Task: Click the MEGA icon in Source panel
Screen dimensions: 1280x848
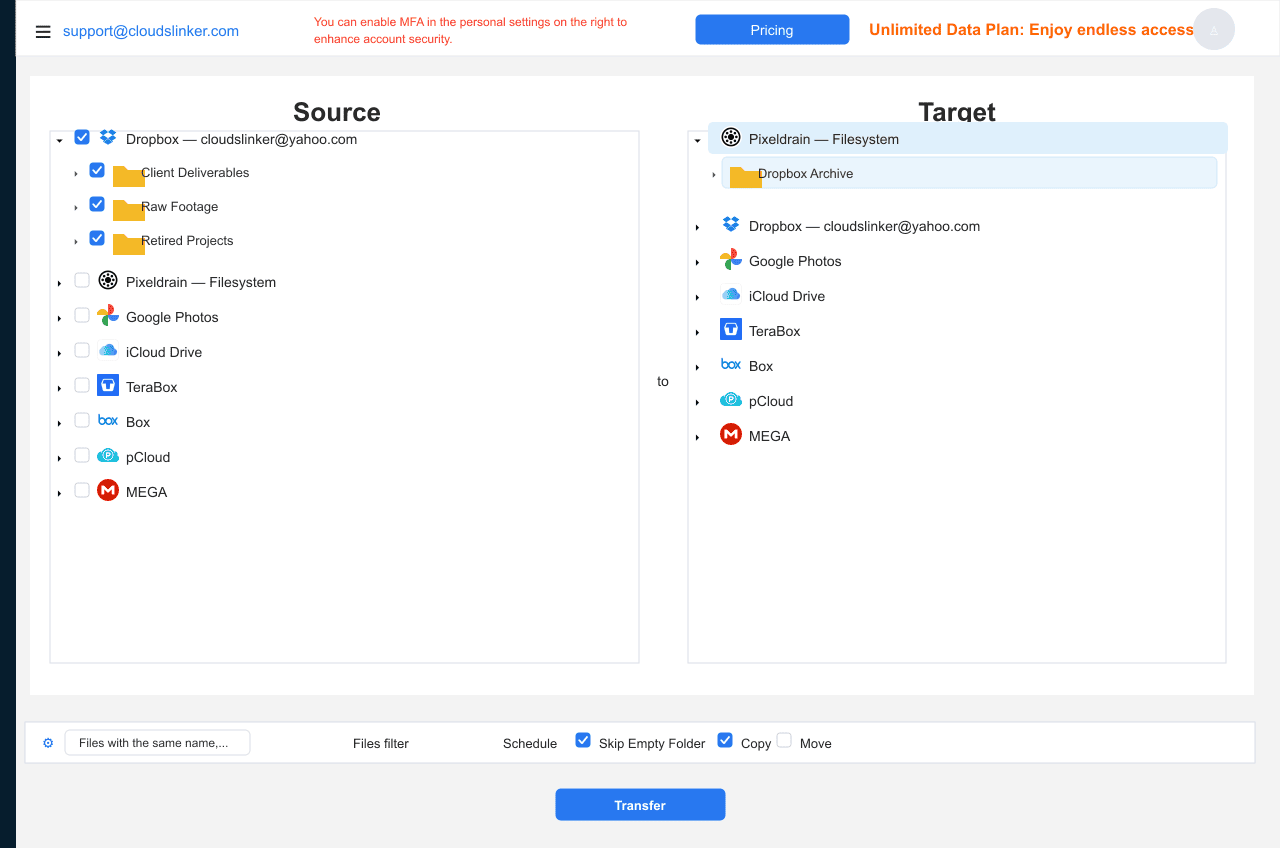Action: pos(108,491)
